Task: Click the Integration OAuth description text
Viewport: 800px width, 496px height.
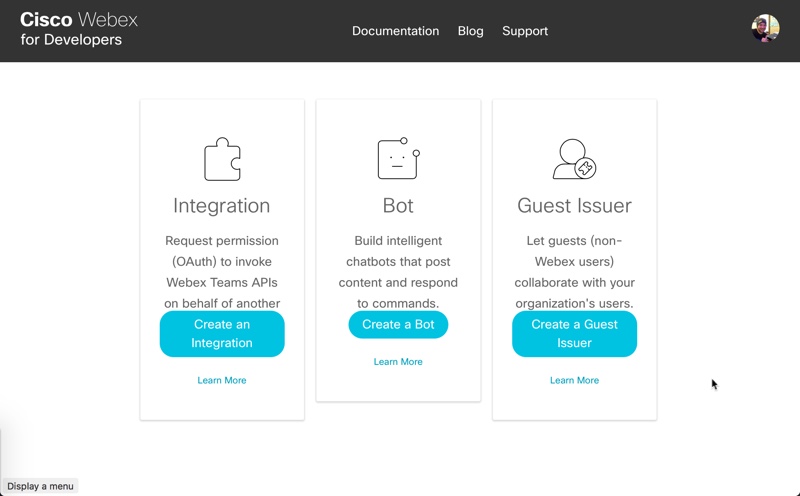Action: tap(222, 272)
